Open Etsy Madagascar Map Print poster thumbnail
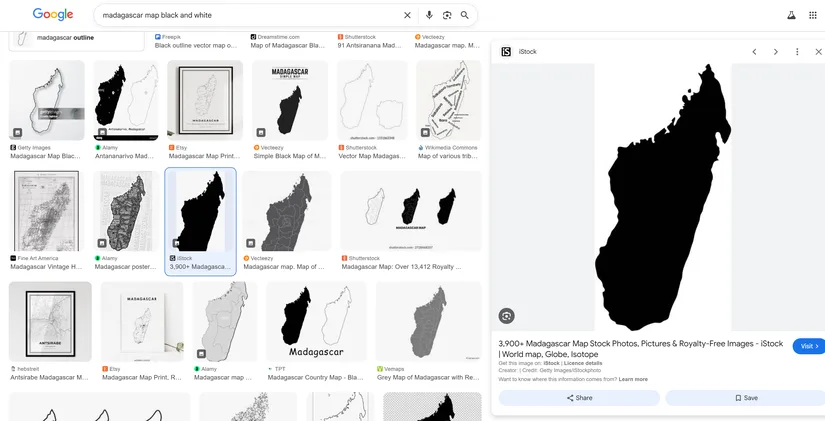This screenshot has width=825, height=421. coord(142,322)
